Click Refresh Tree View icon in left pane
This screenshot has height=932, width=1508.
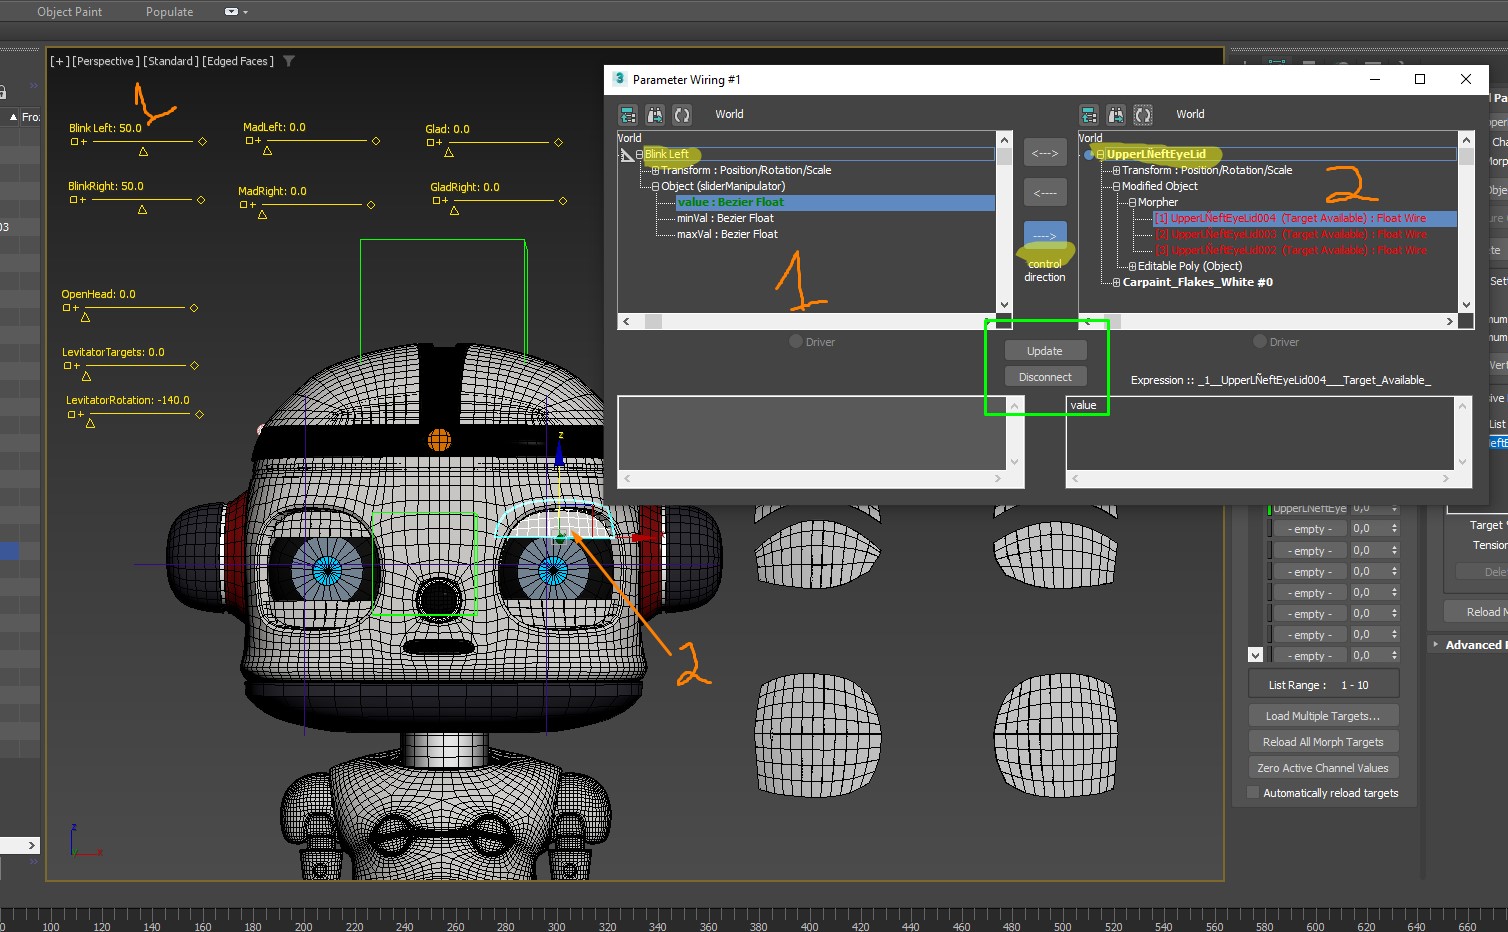pyautogui.click(x=682, y=115)
